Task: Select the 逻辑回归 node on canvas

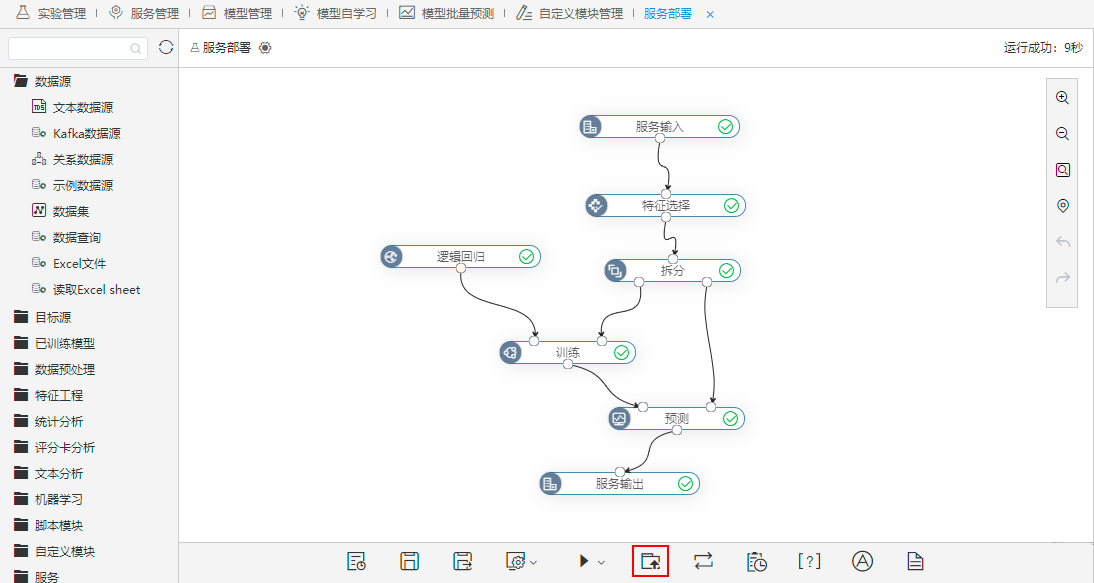Action: (x=460, y=257)
